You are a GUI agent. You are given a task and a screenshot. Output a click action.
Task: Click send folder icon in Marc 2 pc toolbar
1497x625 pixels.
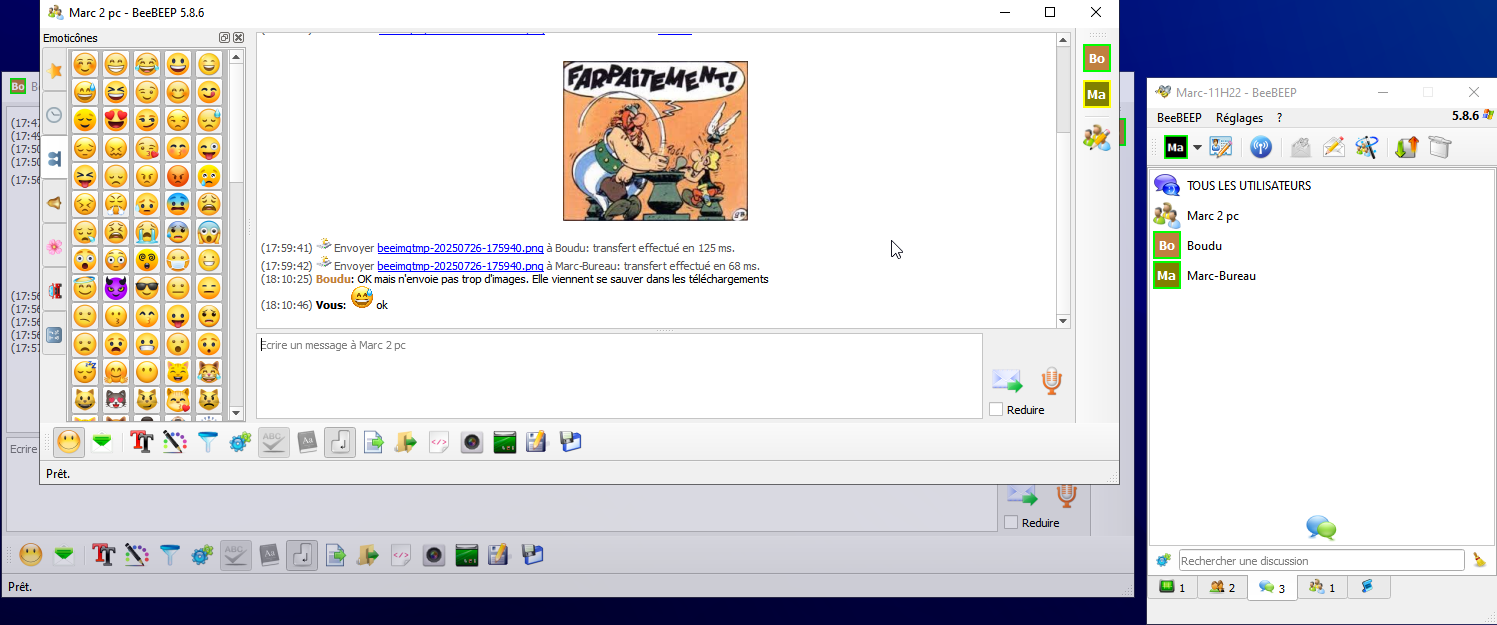406,441
